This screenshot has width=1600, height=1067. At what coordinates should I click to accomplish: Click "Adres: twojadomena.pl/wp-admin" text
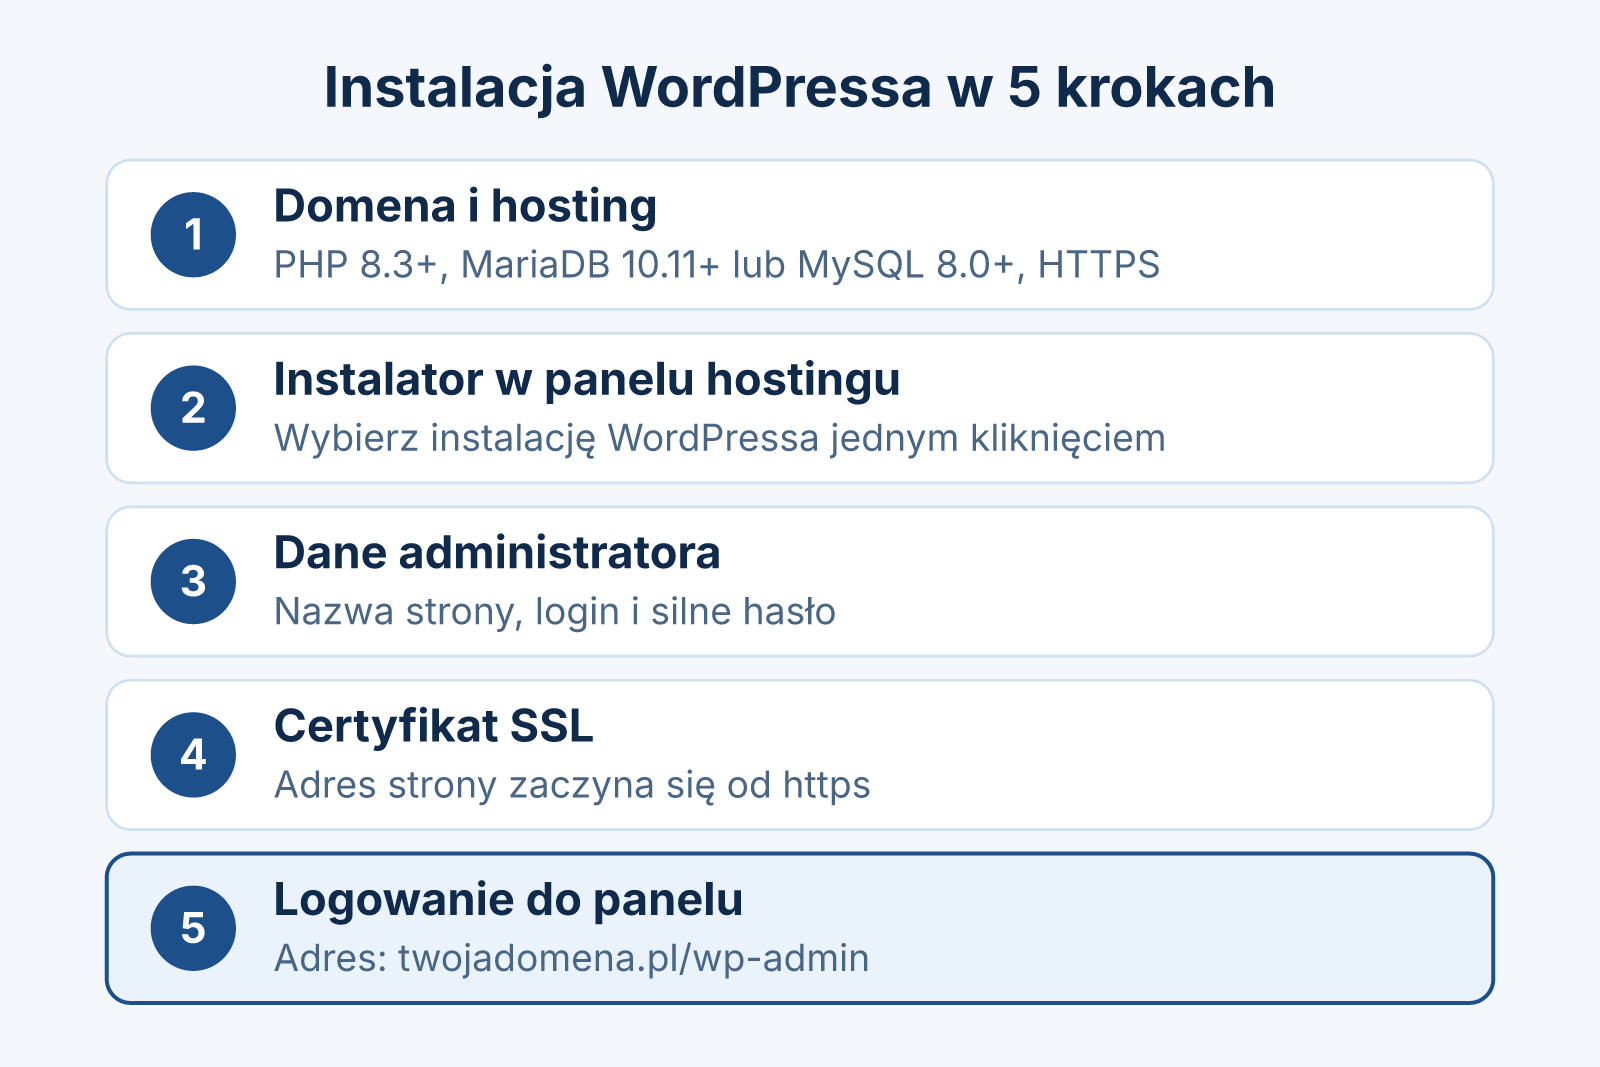click(571, 959)
